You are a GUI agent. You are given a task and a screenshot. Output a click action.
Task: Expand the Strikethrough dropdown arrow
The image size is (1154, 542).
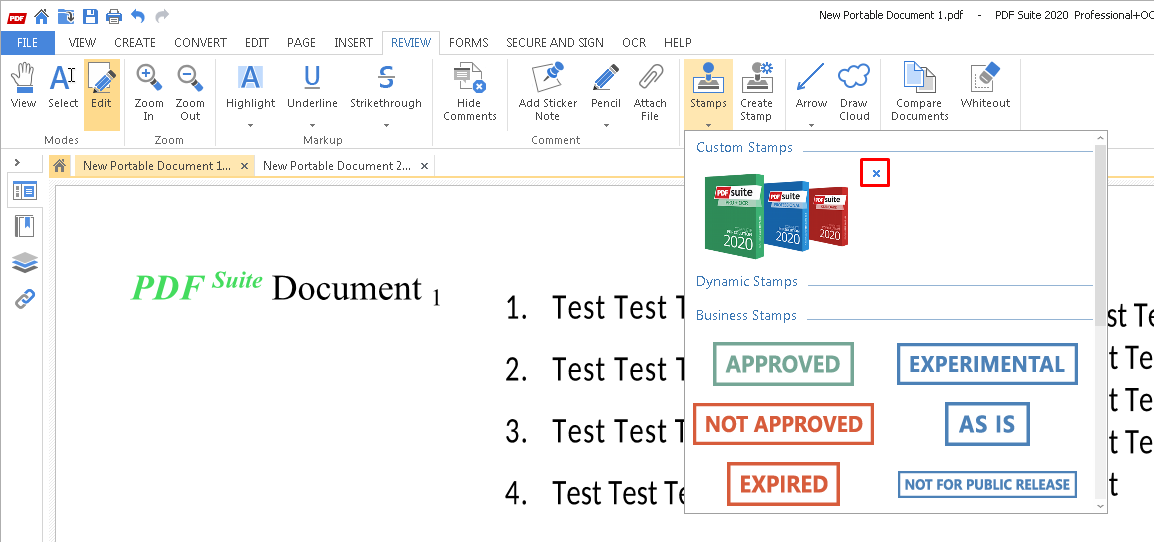[386, 125]
